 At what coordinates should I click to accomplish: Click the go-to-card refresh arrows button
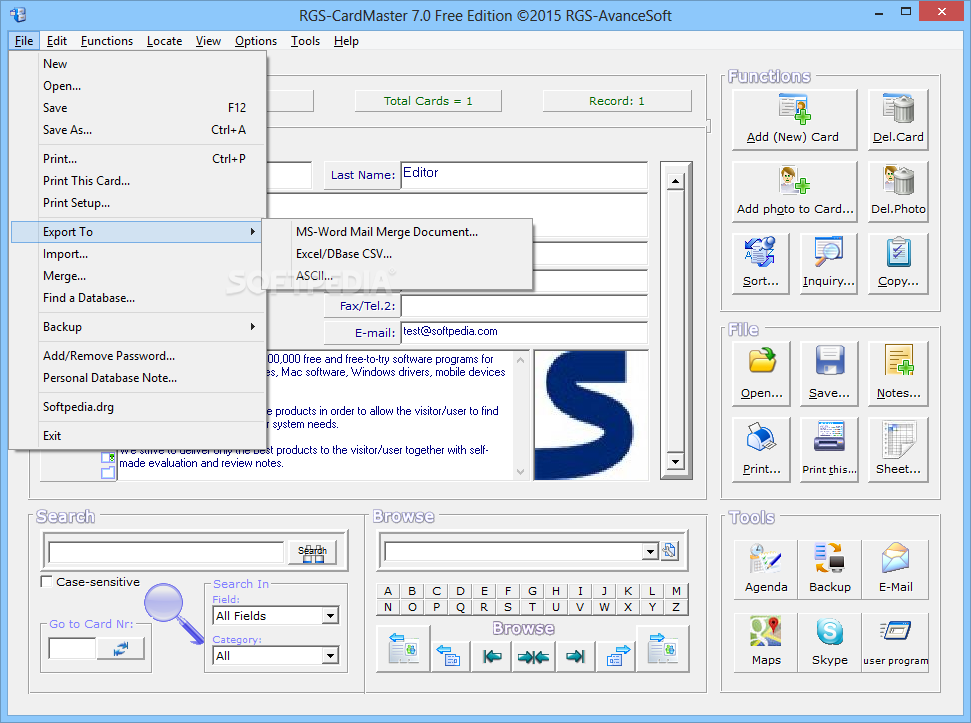coord(121,649)
